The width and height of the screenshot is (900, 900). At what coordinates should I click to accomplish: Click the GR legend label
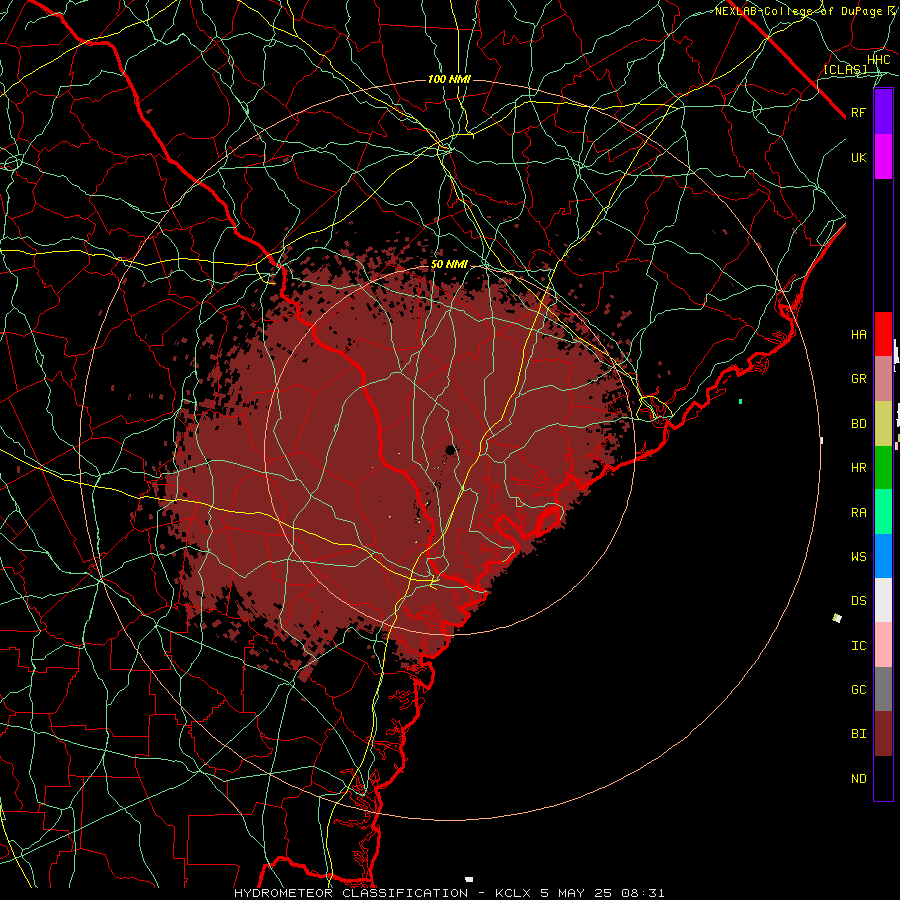859,379
